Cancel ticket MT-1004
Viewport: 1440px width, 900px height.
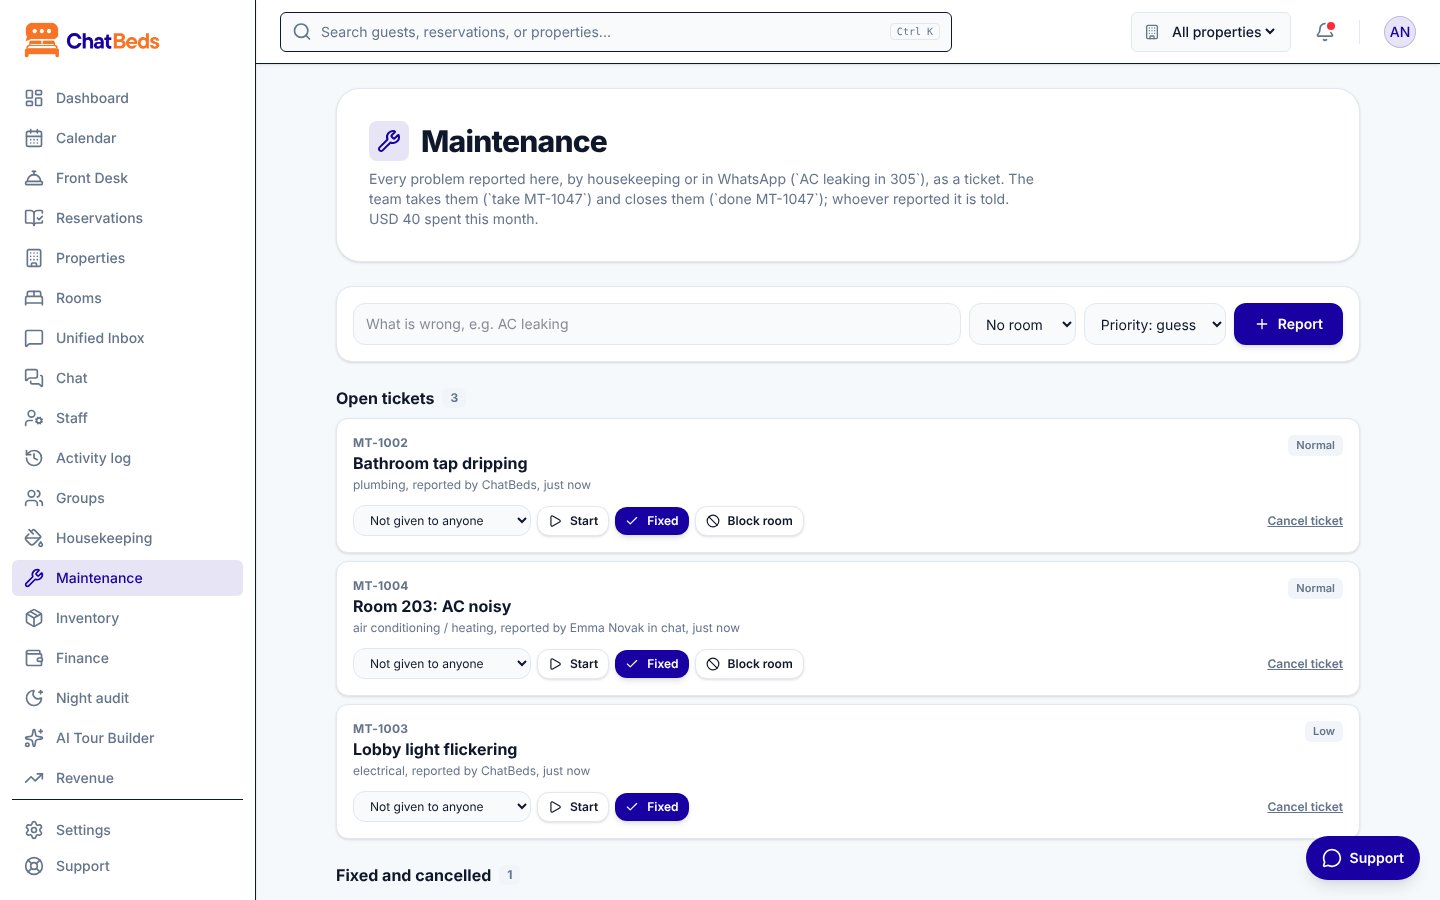[1305, 664]
